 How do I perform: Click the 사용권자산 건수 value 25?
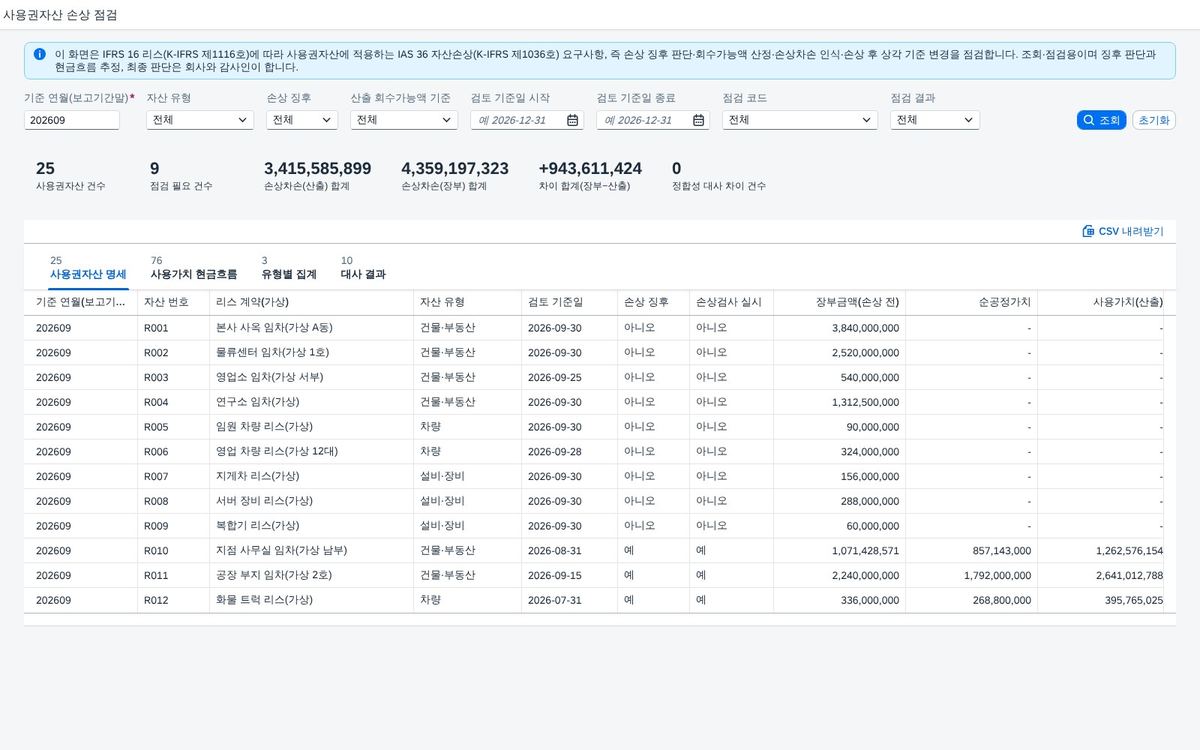(x=45, y=169)
